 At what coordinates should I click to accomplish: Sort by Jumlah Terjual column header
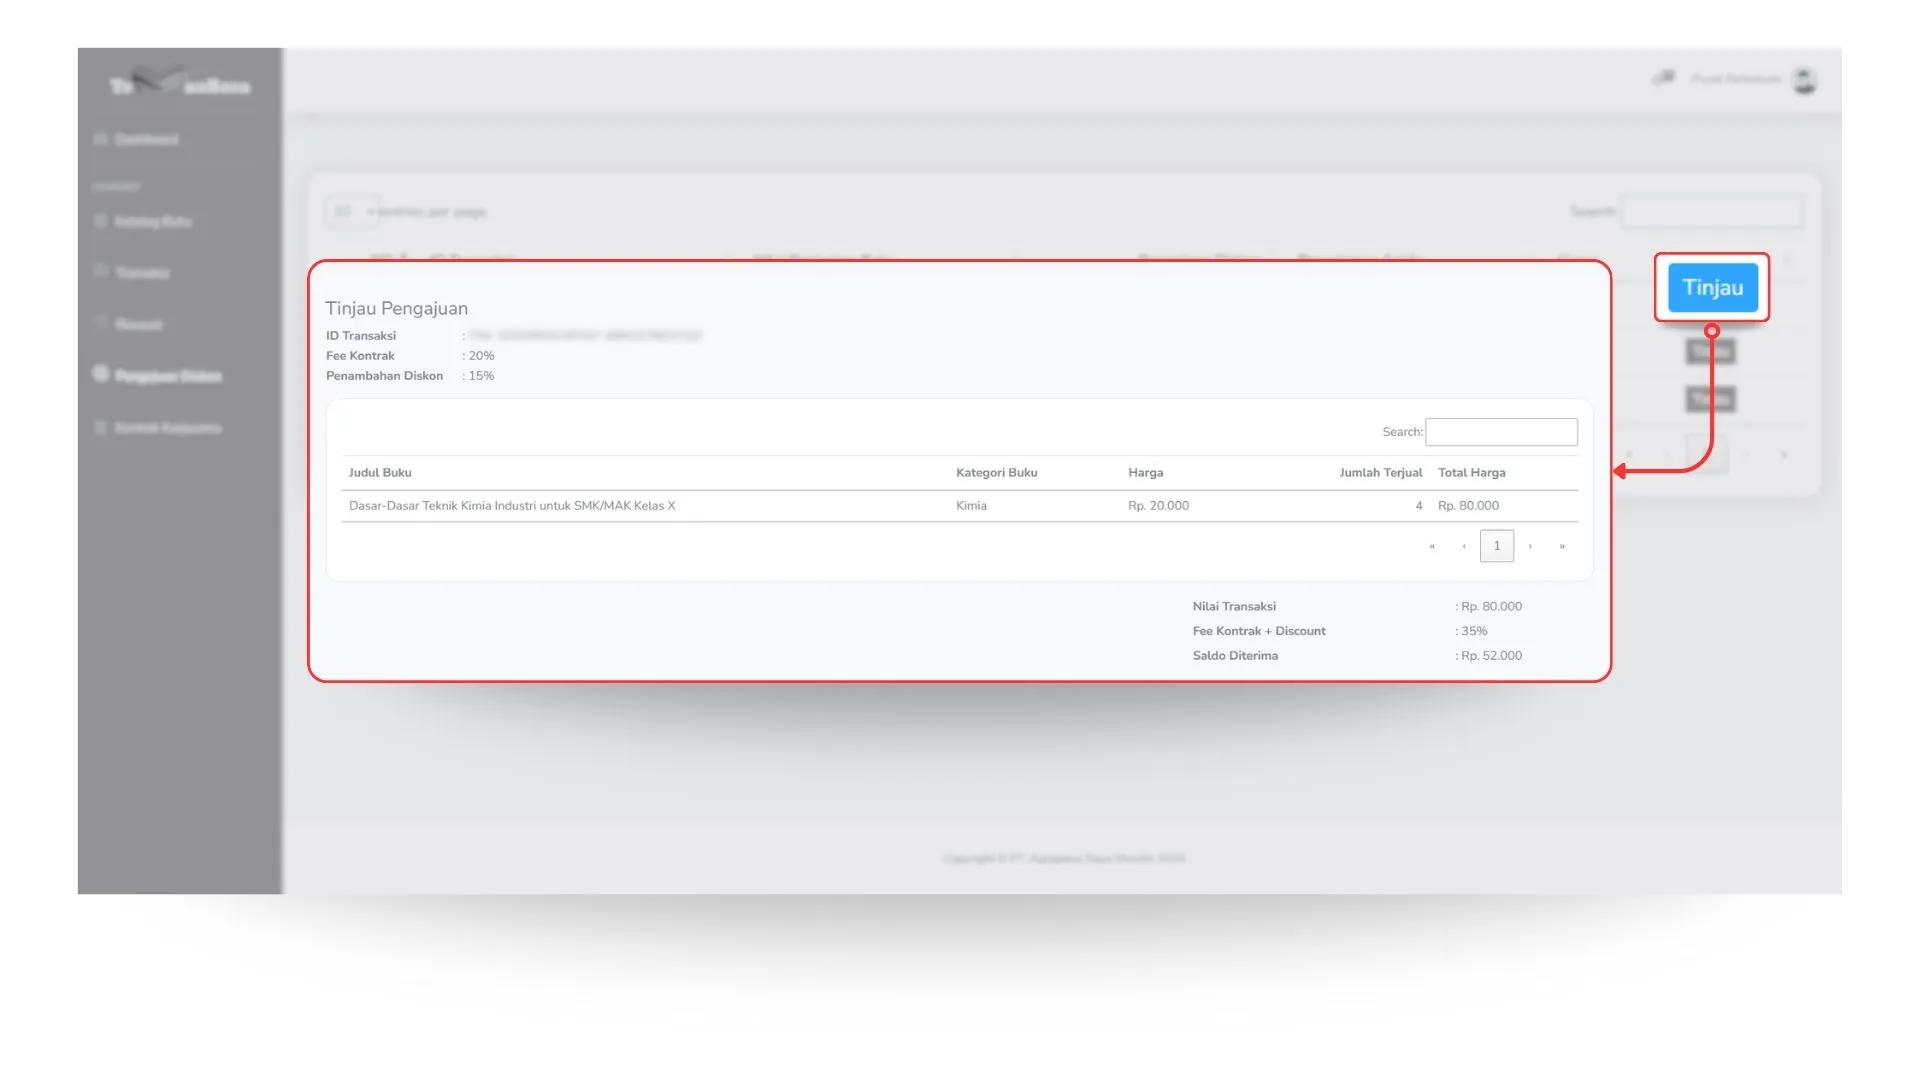point(1380,473)
